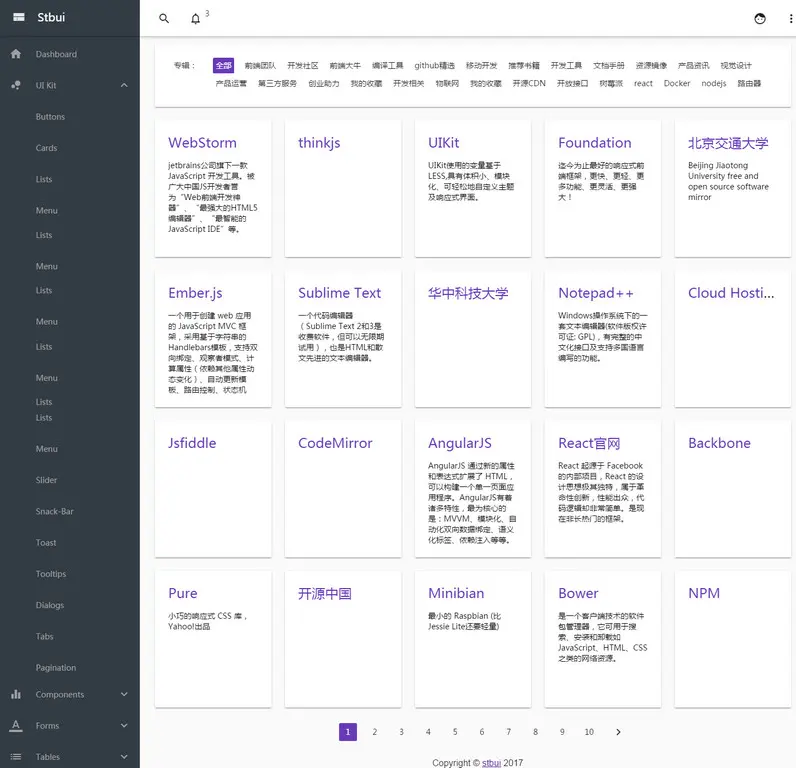Collapse the UI Kit section chevron
This screenshot has width=796, height=768.
pos(124,85)
